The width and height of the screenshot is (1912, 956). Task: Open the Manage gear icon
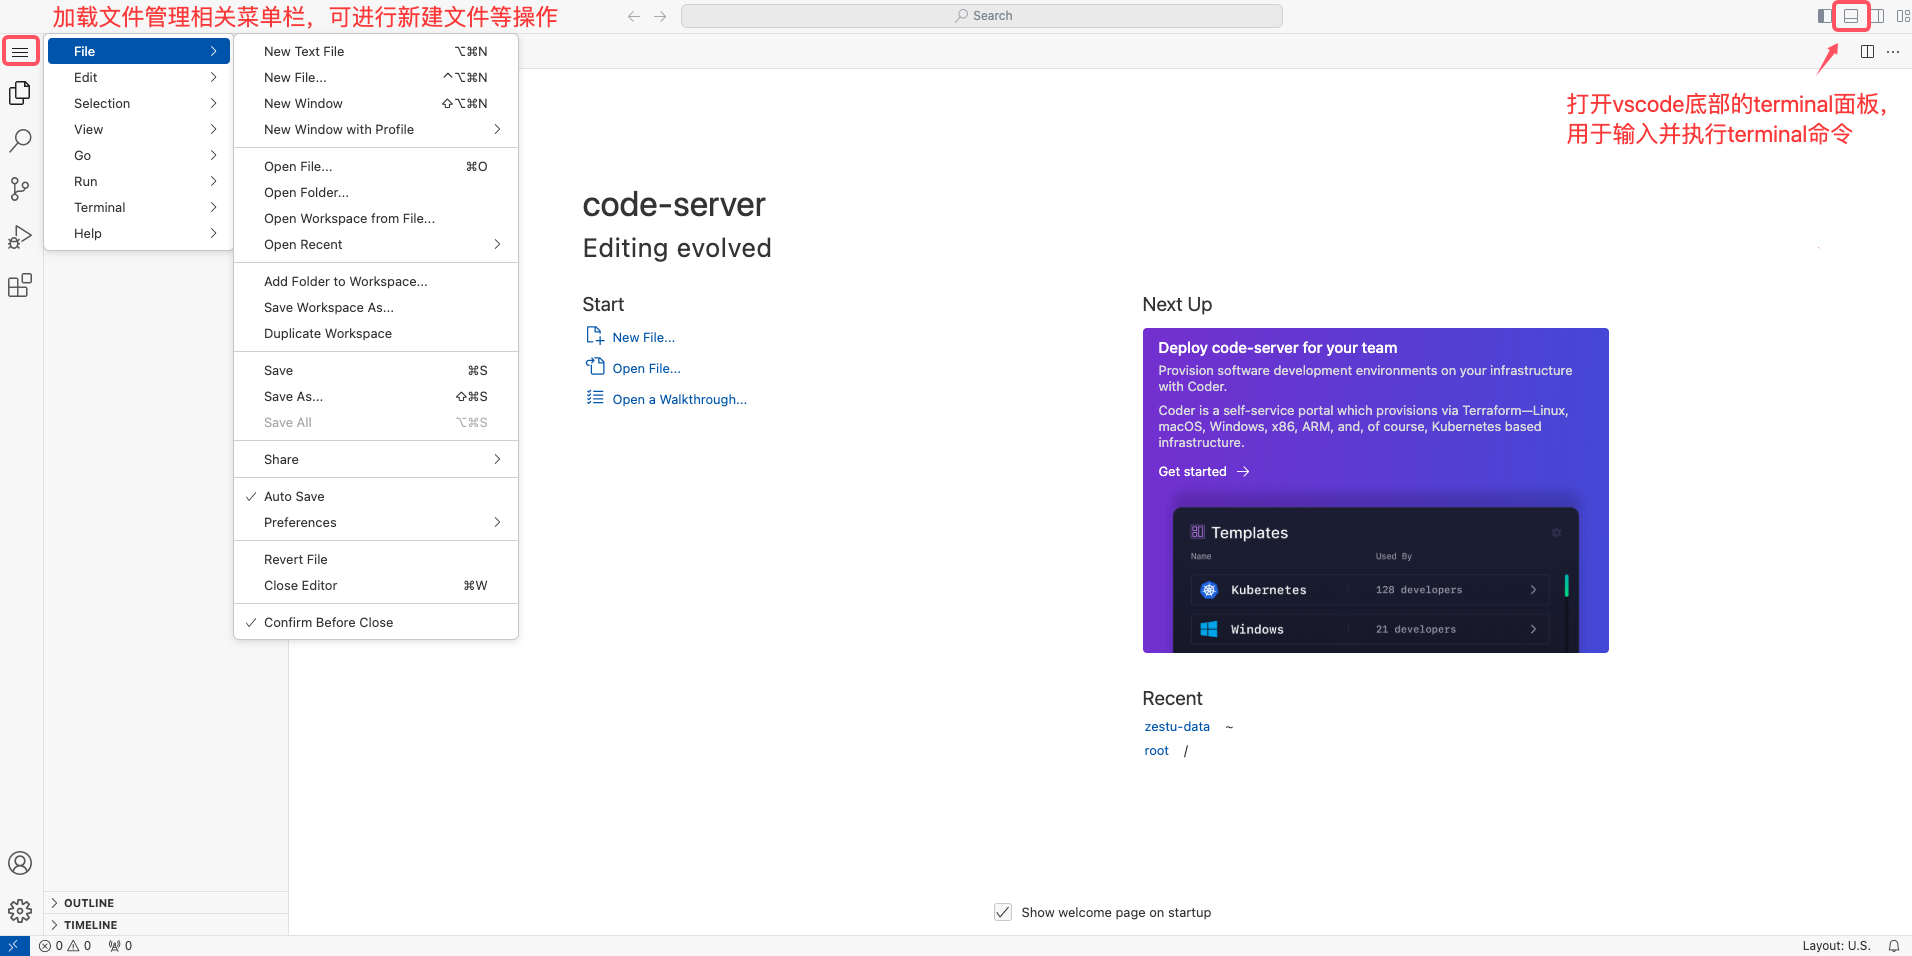point(20,911)
